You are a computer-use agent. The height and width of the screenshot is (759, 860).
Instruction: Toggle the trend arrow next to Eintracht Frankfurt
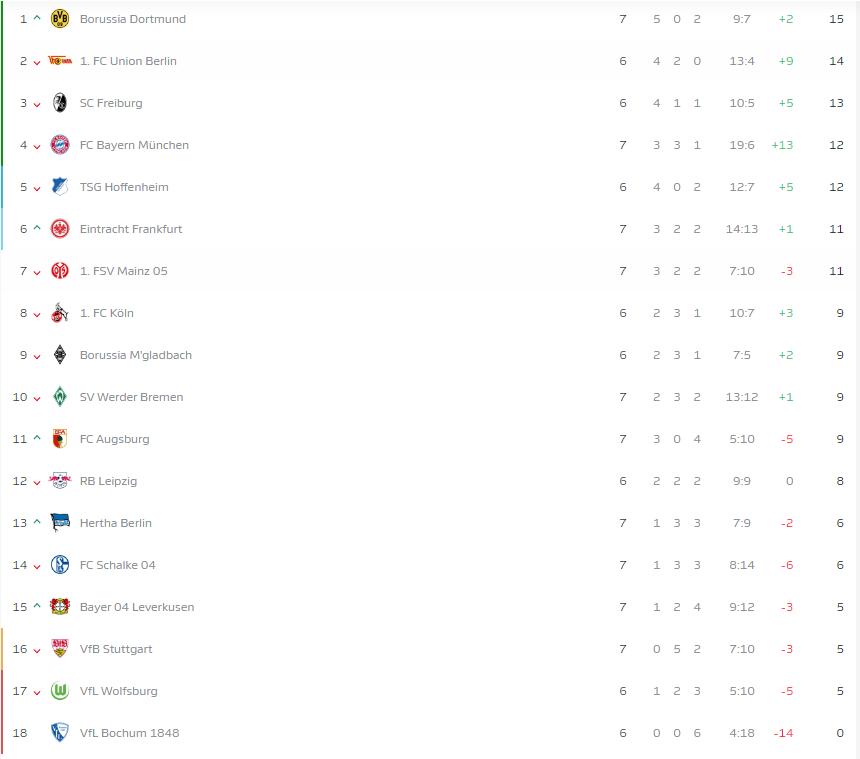click(37, 229)
